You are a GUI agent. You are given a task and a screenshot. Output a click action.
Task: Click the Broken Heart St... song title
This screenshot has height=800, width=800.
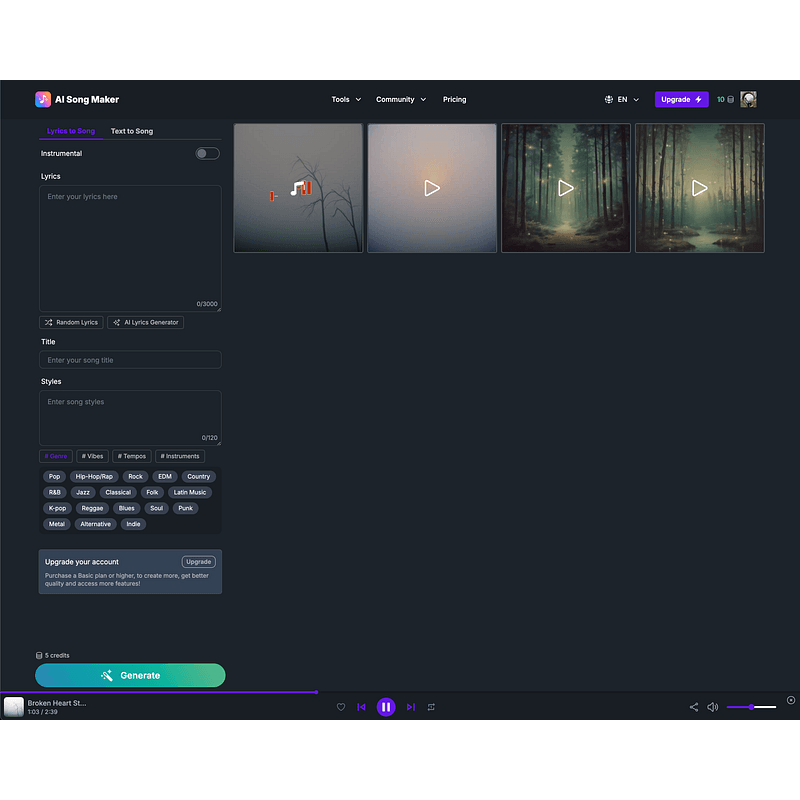click(57, 703)
